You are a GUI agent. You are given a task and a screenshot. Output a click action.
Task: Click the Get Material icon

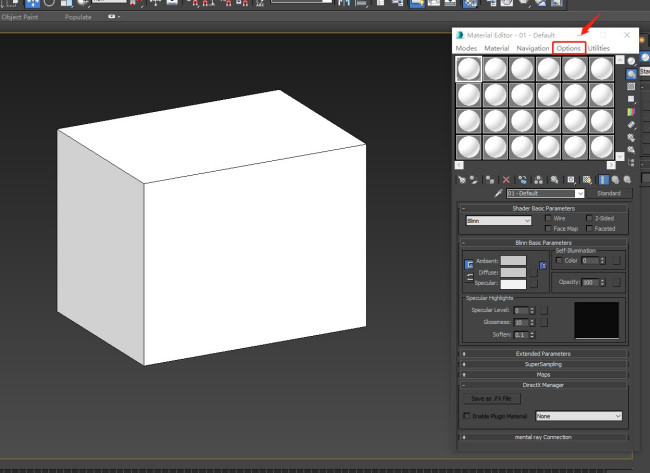pos(461,179)
